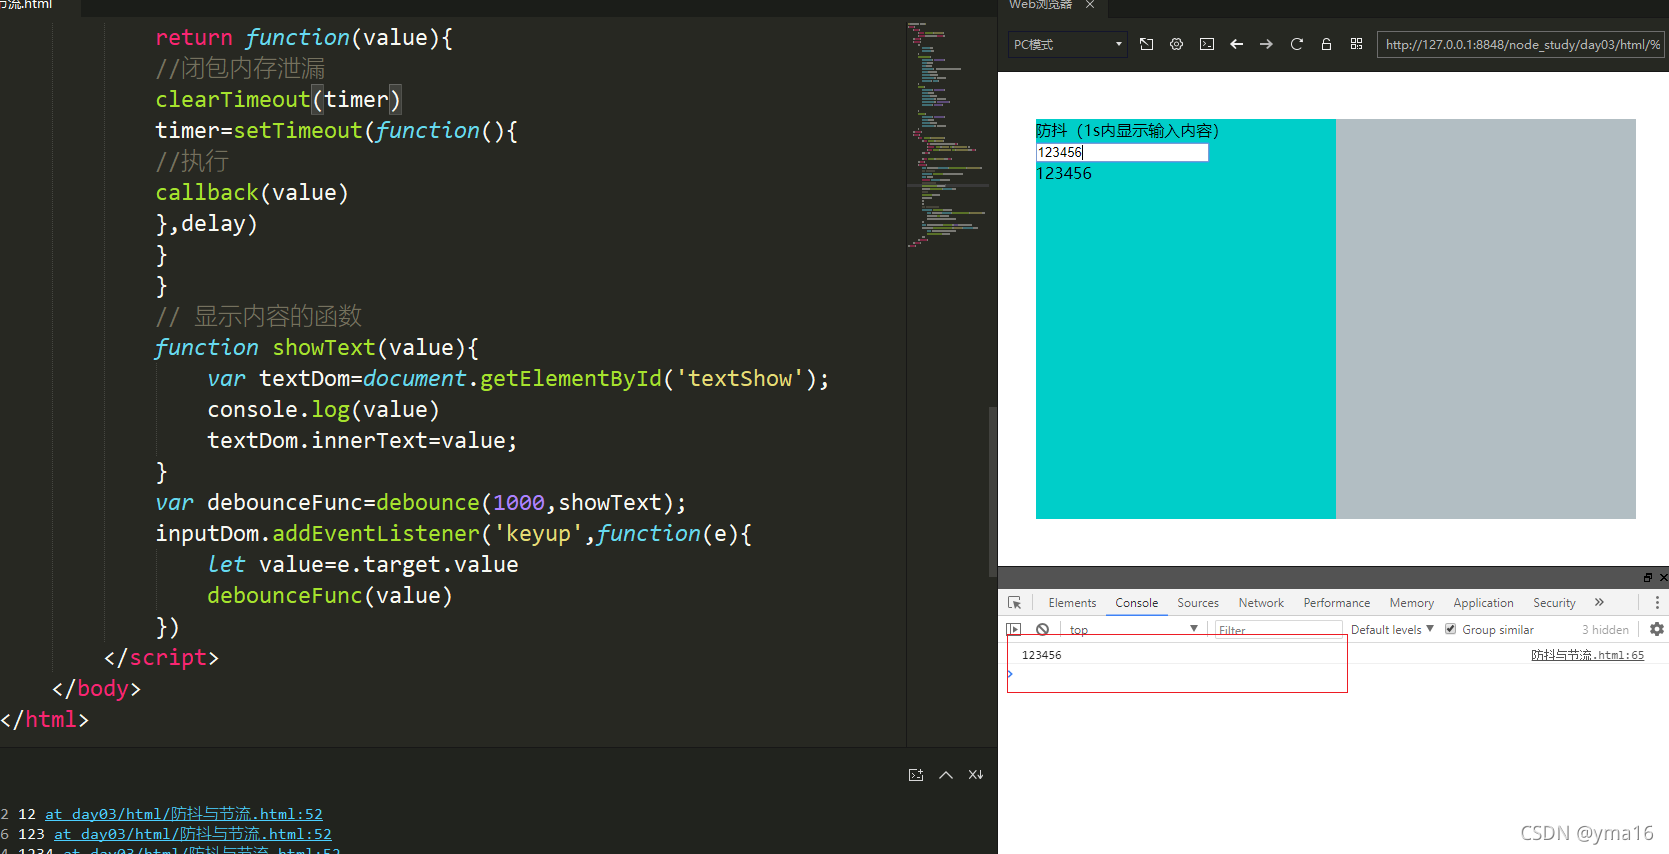1669x854 pixels.
Task: Click the callback(value) line
Action: click(x=252, y=193)
